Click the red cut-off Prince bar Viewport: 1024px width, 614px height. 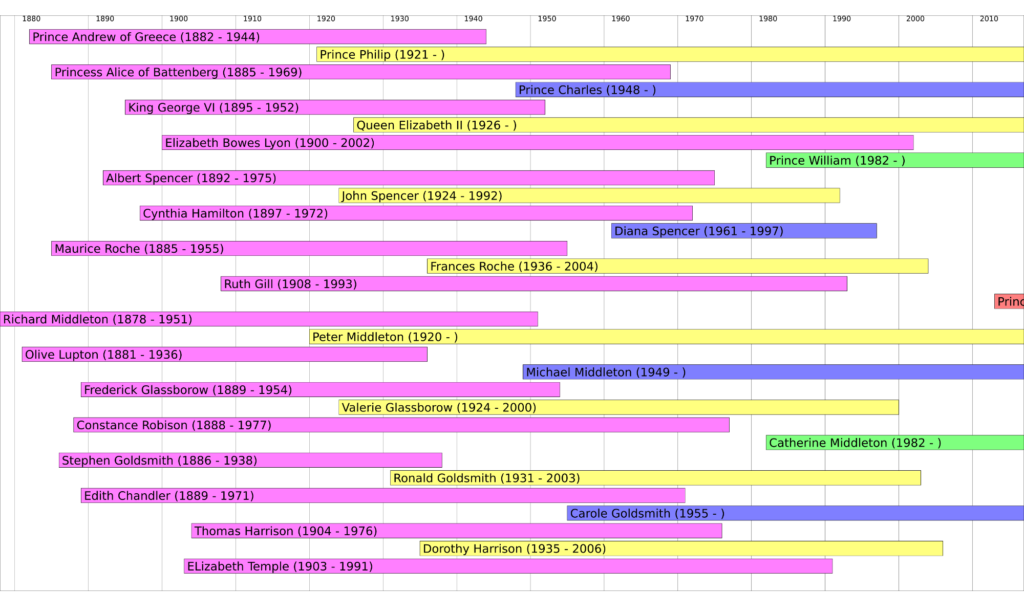(x=1009, y=301)
